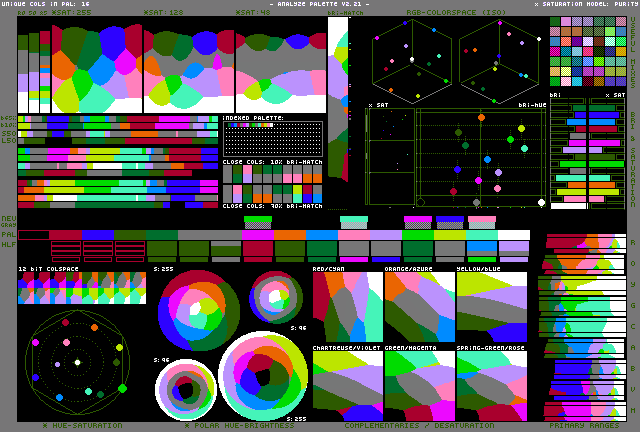640x432 pixels.
Task: Click the "BRI & SATURATION" vertical label
Action: click(x=633, y=159)
